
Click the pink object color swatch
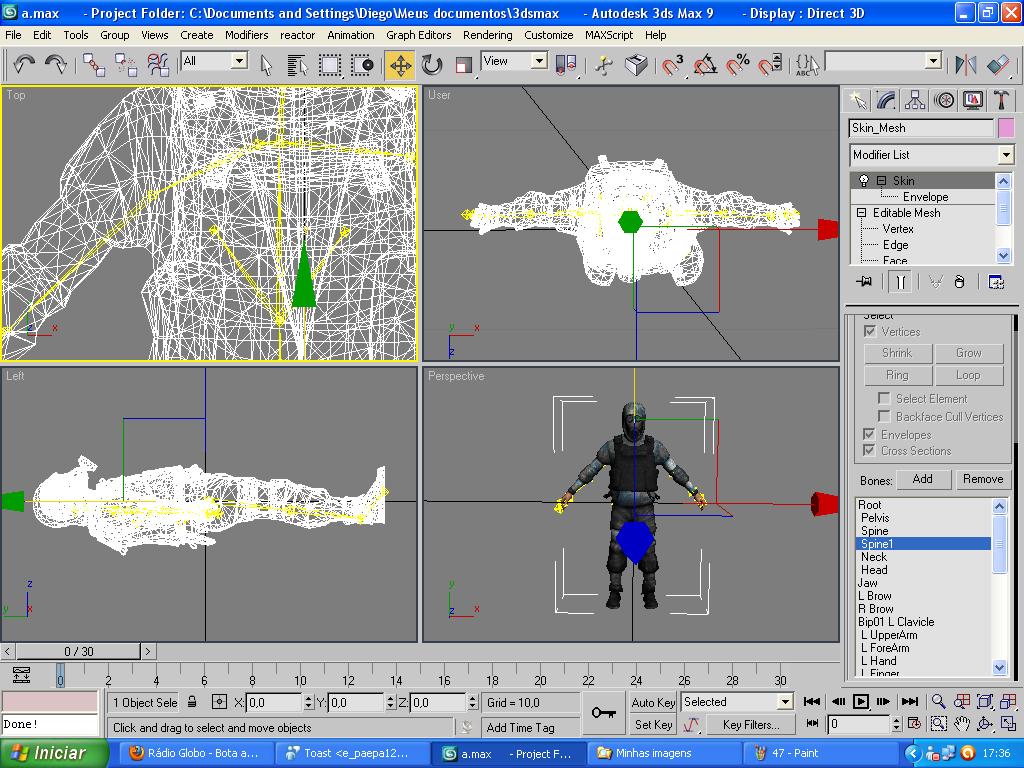(1005, 128)
